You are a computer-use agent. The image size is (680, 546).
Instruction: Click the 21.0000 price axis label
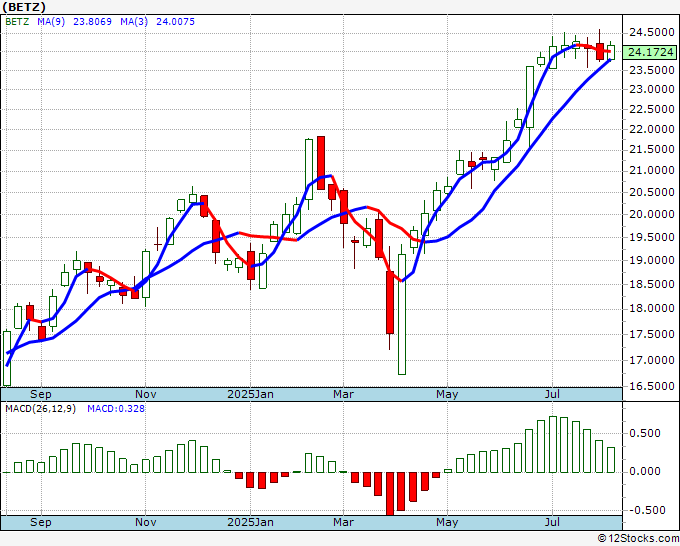[x=652, y=170]
